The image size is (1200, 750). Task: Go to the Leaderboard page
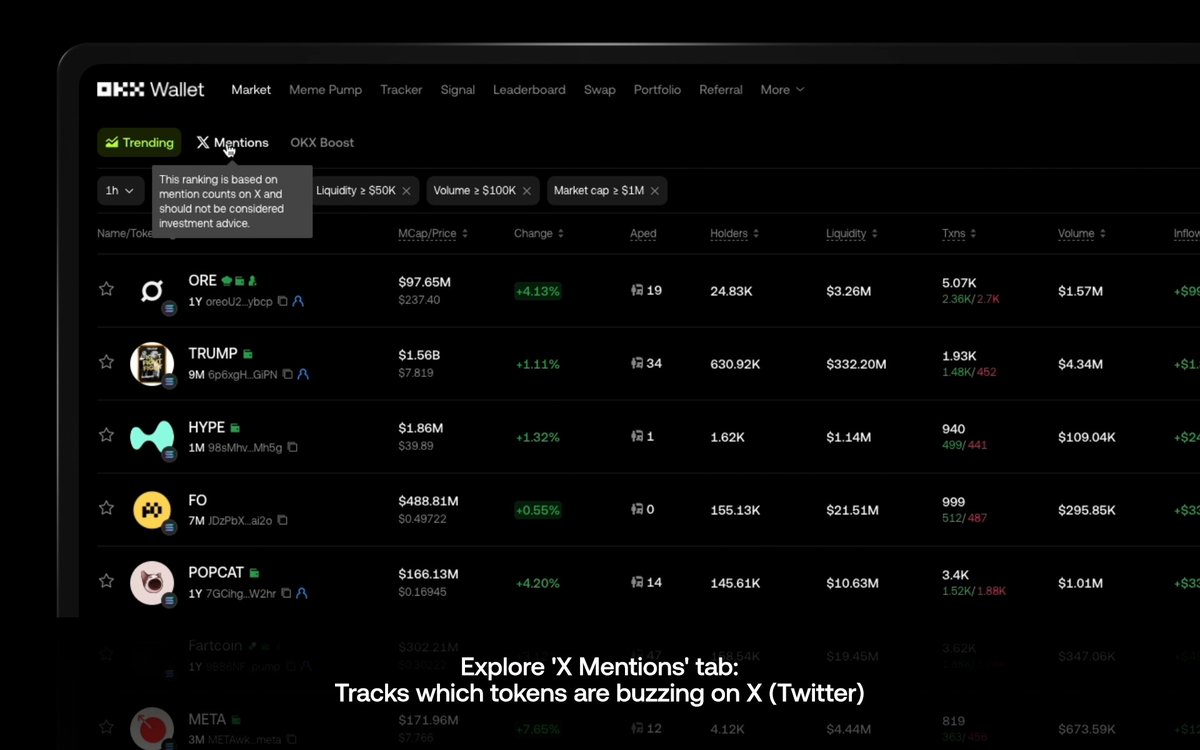tap(529, 90)
